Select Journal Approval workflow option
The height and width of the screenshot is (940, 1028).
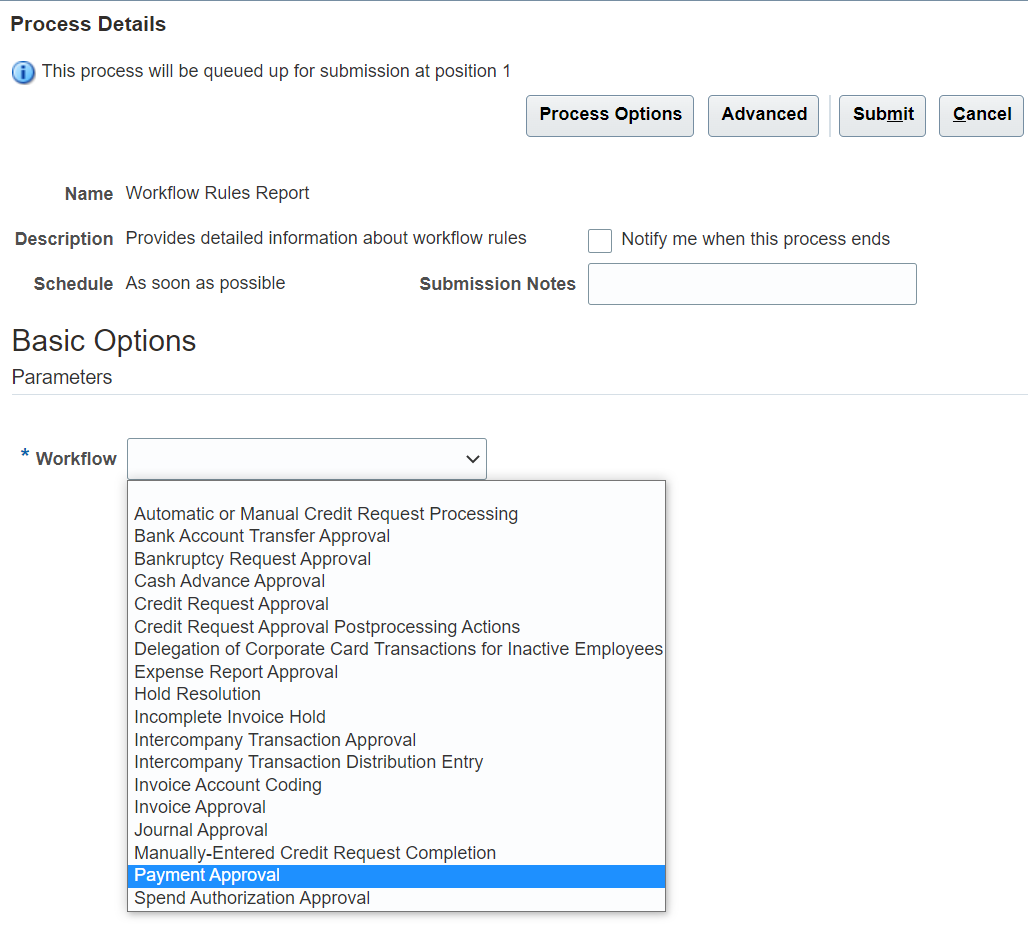(201, 830)
